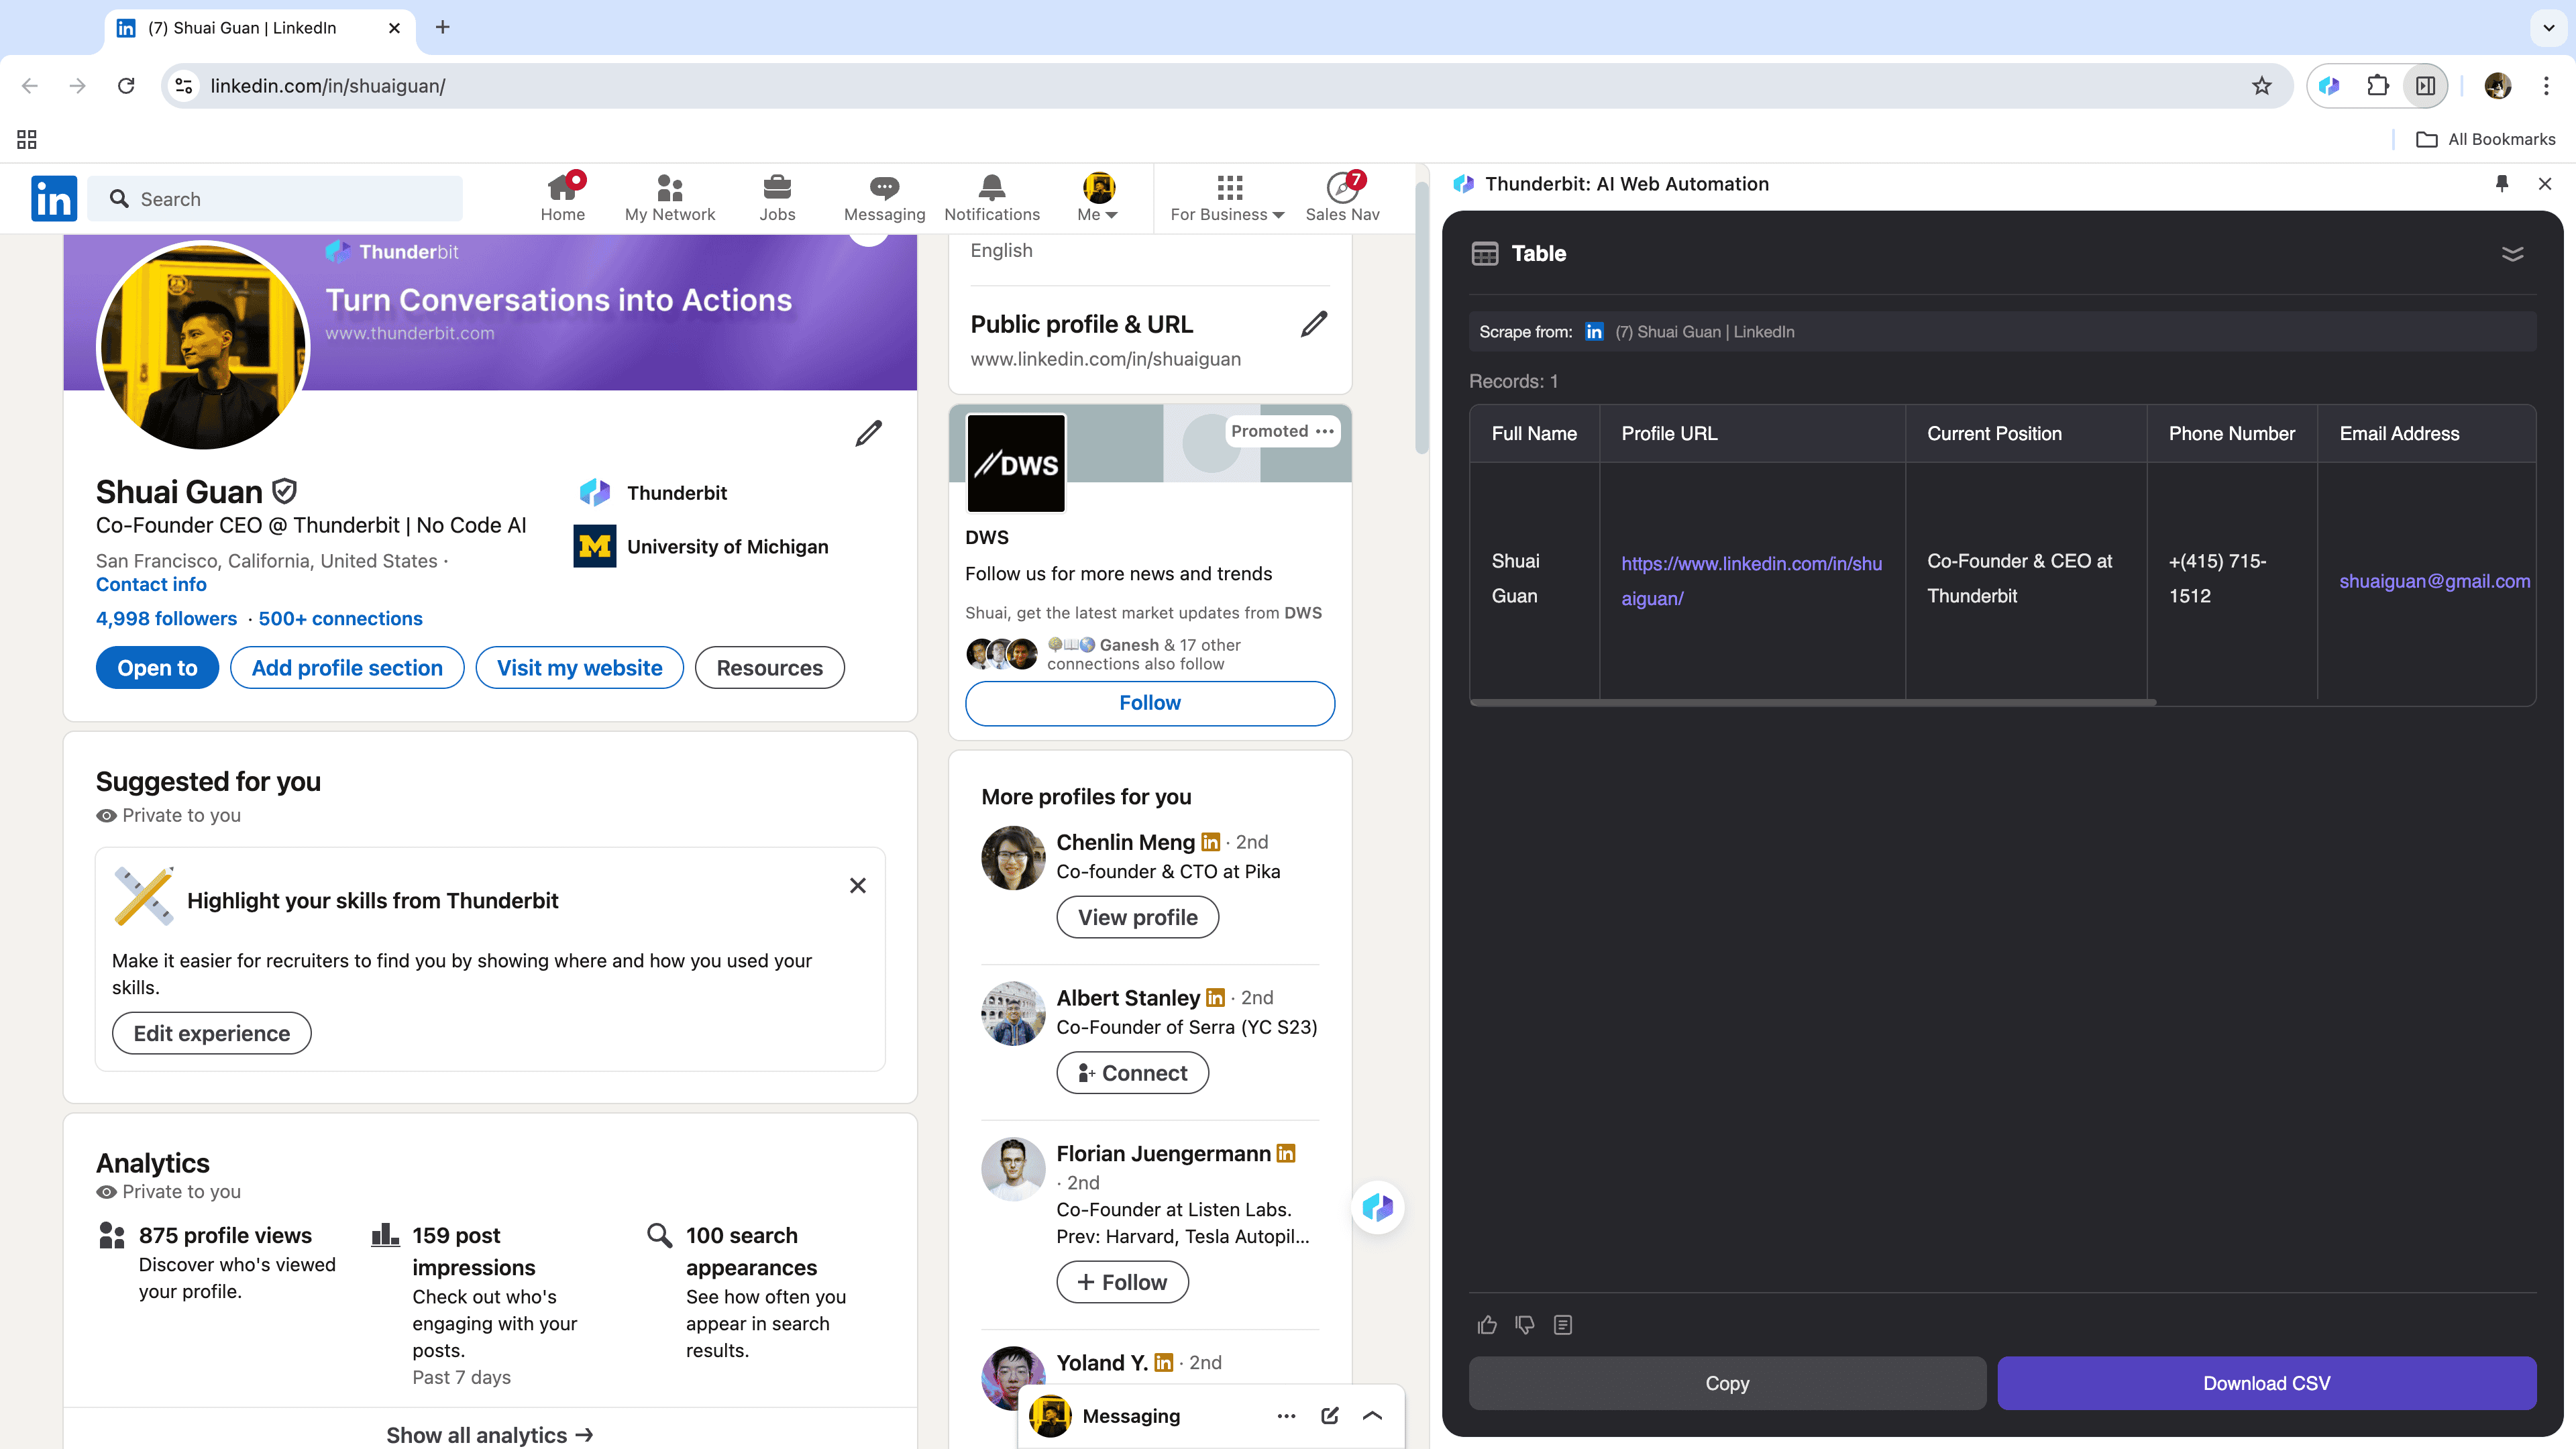Toggle Chrome side panel icon
This screenshot has width=2576, height=1449.
point(2426,86)
